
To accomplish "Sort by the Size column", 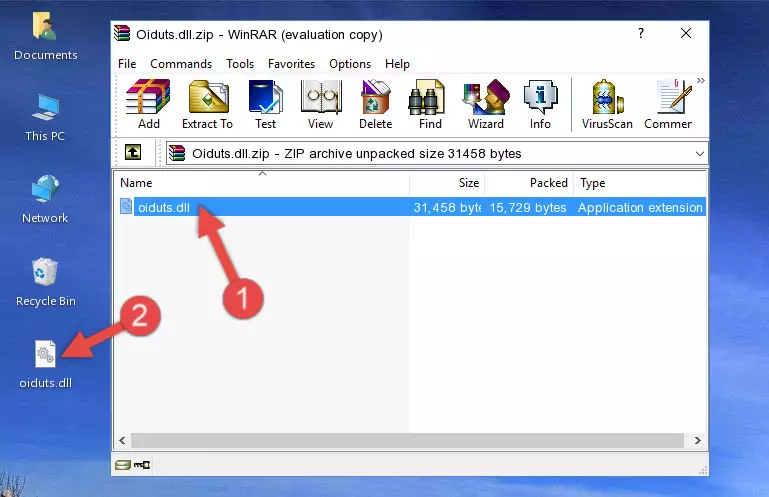I will tap(447, 183).
